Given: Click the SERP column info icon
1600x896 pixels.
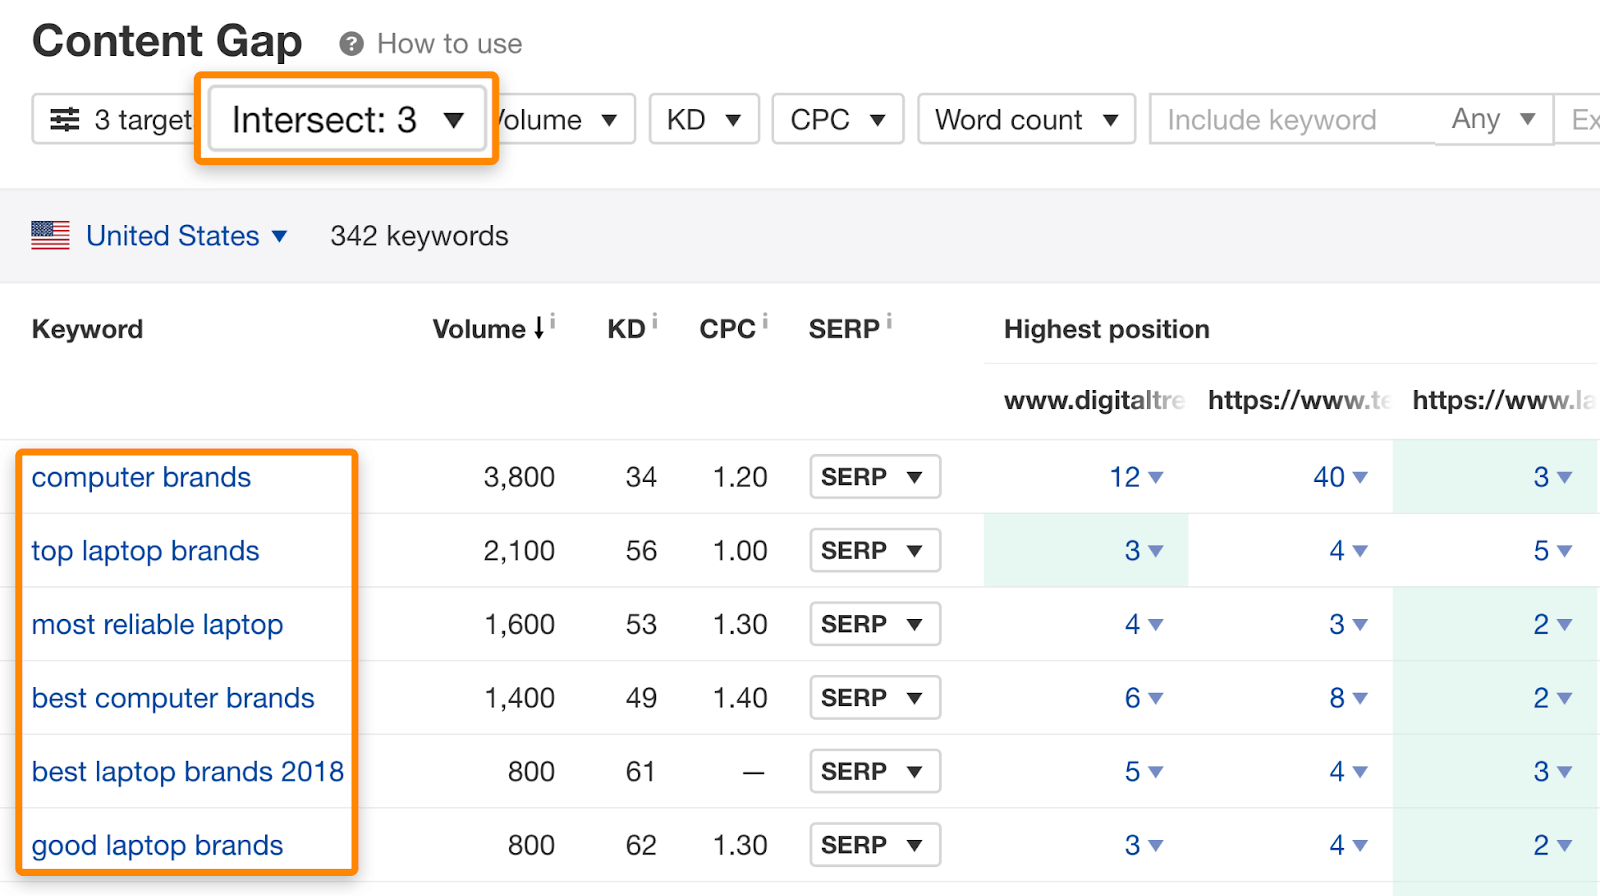Looking at the screenshot, I should (889, 322).
